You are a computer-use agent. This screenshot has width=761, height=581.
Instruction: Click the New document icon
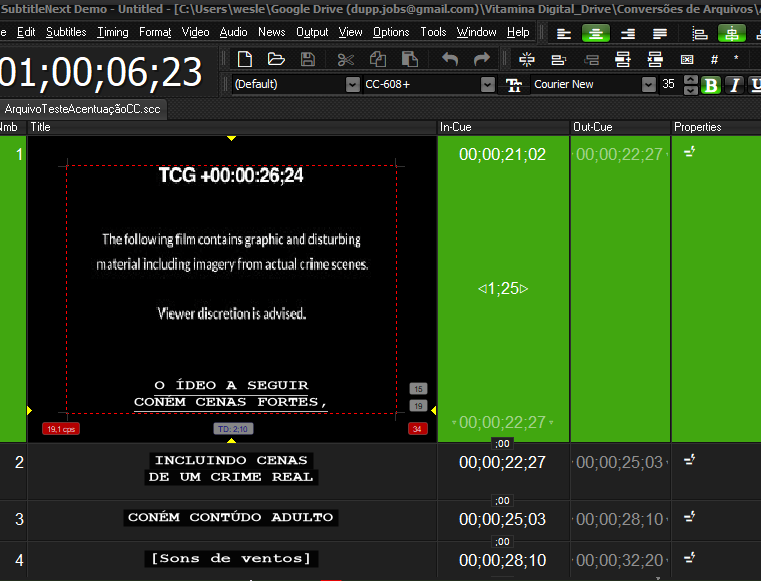[x=245, y=59]
